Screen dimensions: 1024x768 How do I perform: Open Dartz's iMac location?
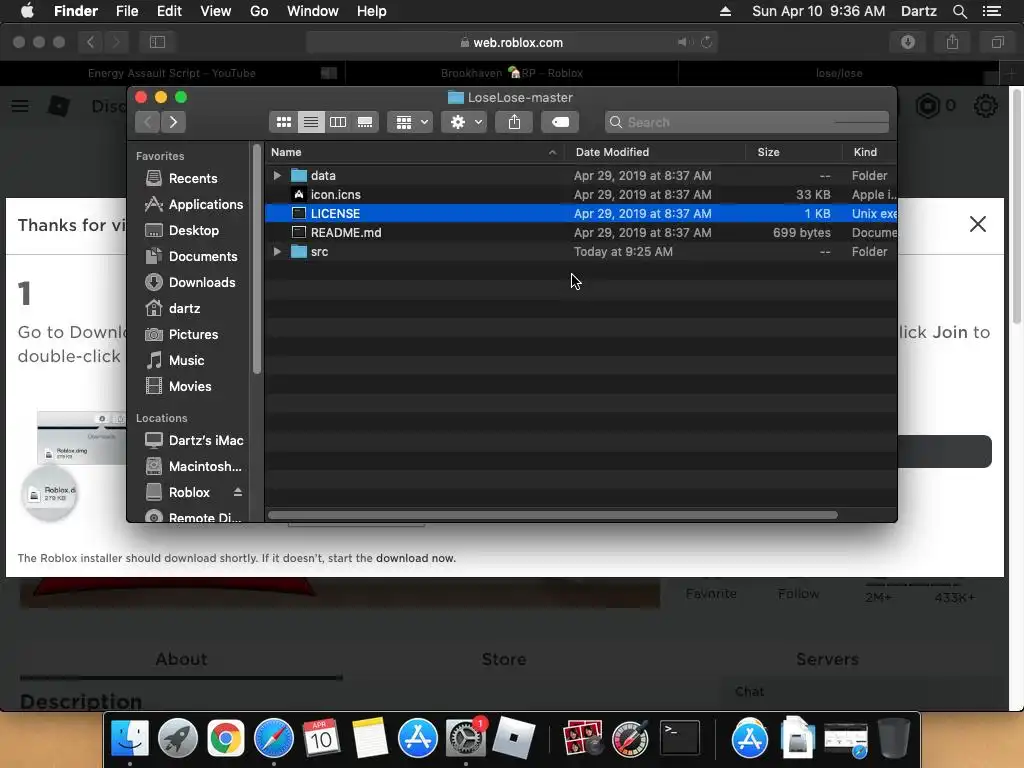[x=194, y=440]
